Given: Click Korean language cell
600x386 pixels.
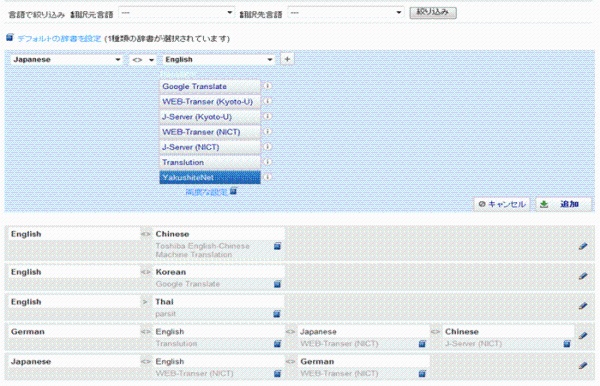Looking at the screenshot, I should pos(219,272).
